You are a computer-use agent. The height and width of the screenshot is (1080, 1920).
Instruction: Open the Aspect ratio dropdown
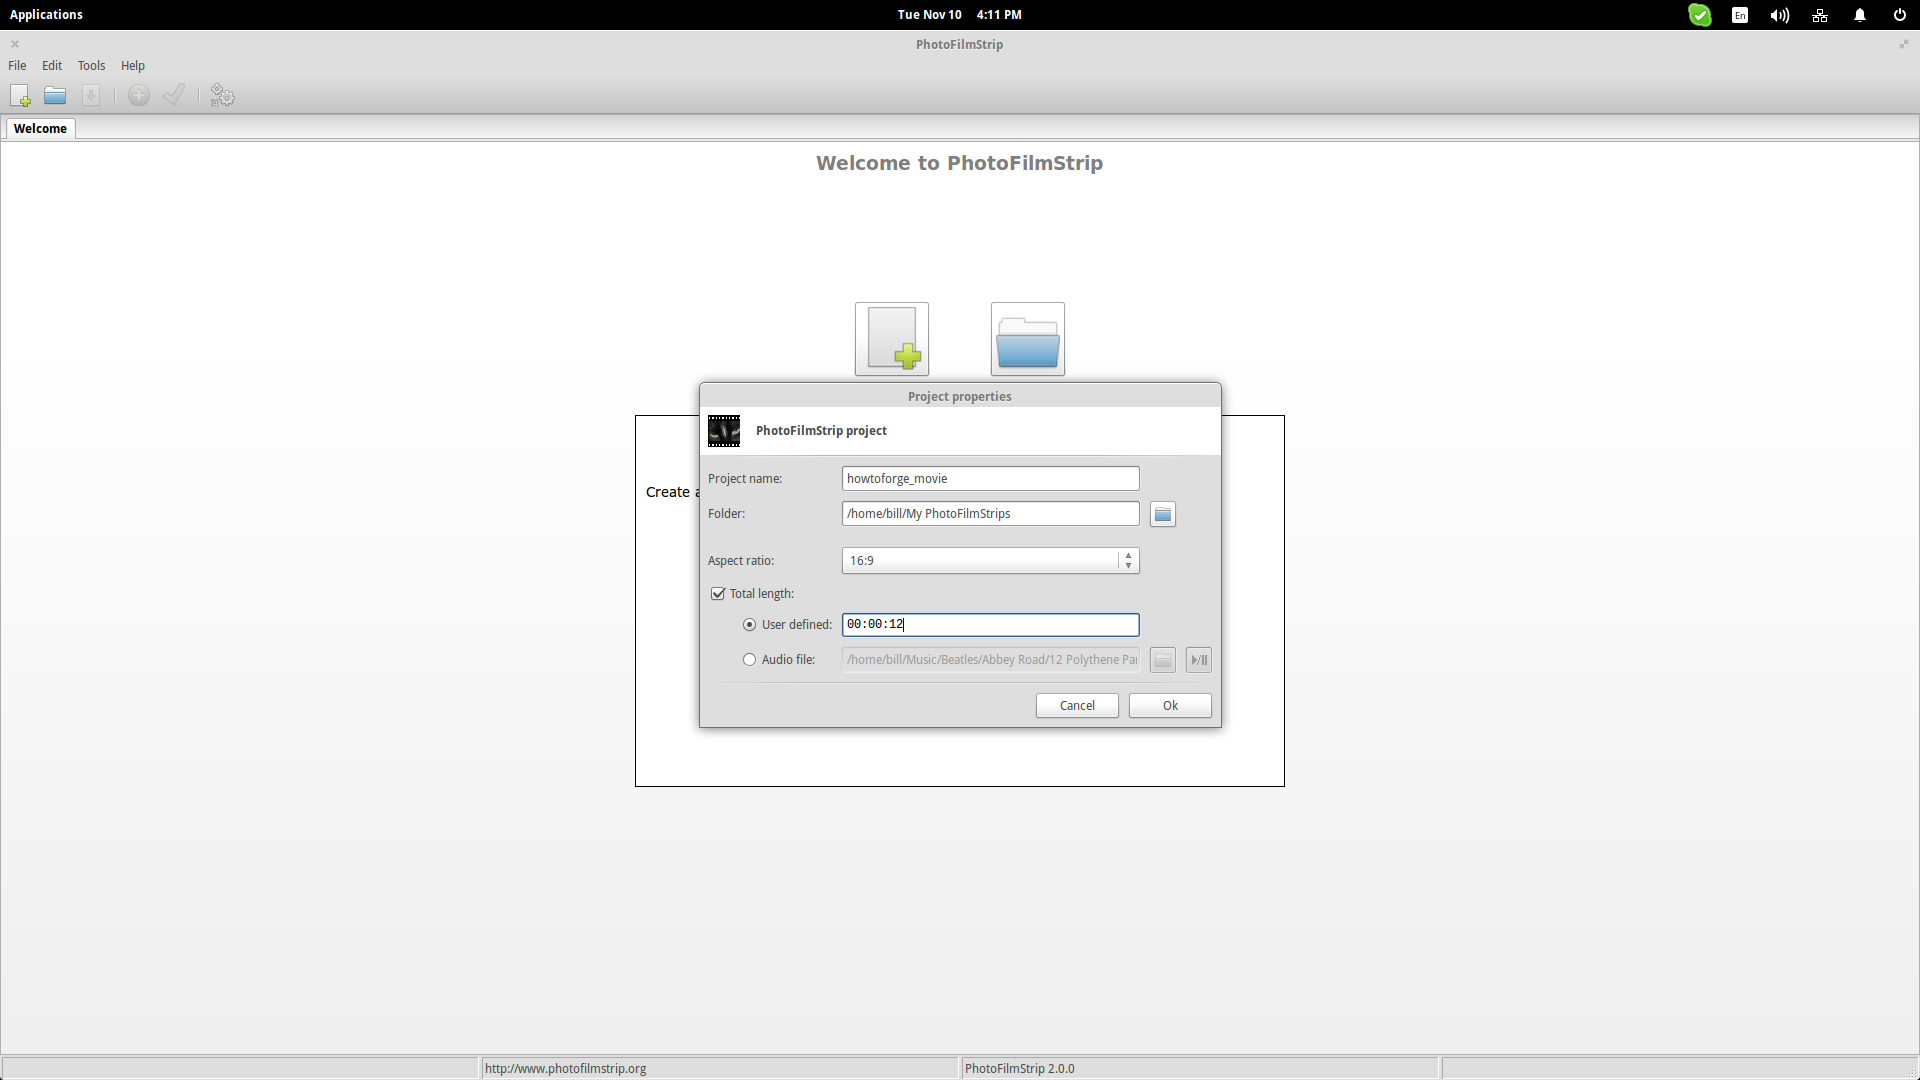click(x=990, y=561)
